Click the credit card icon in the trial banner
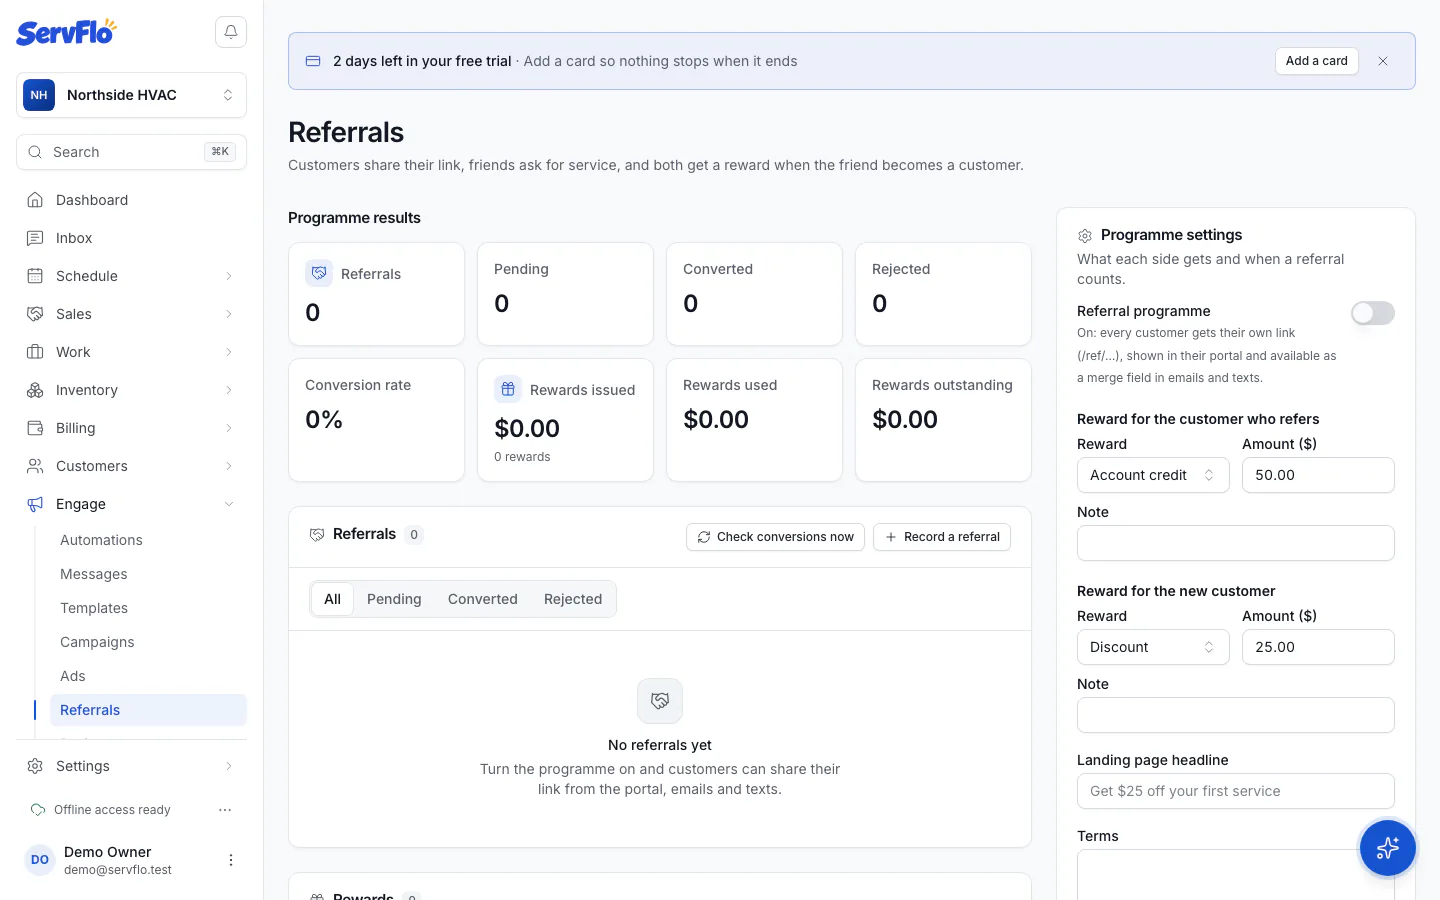Image resolution: width=1440 pixels, height=900 pixels. pos(313,61)
